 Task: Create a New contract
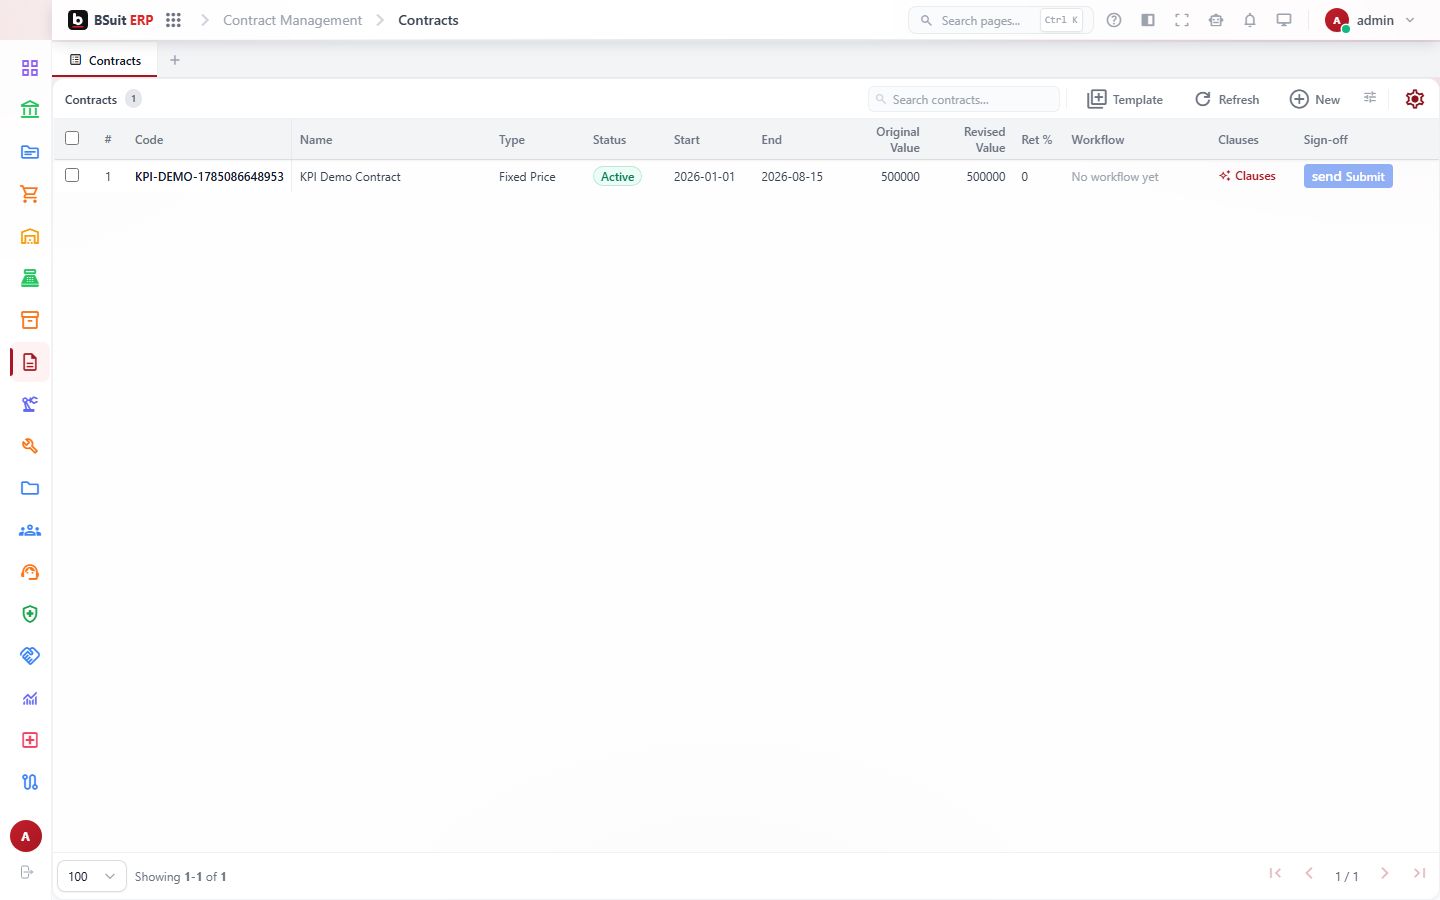click(1315, 99)
